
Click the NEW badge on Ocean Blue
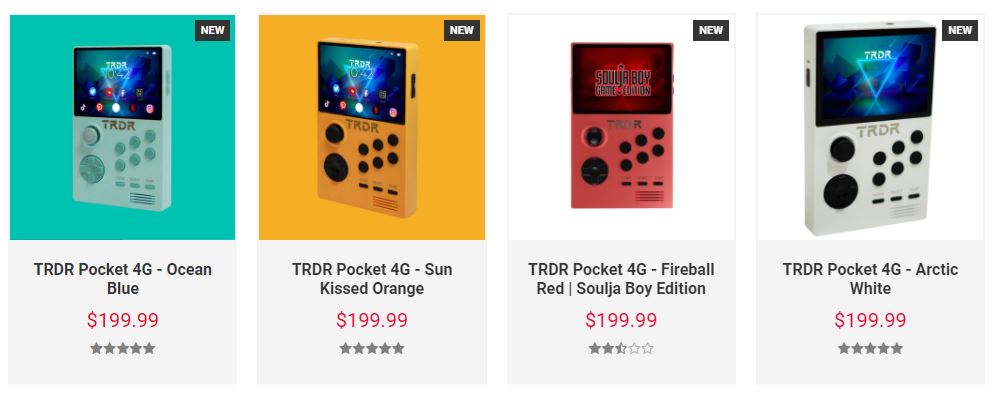click(213, 30)
